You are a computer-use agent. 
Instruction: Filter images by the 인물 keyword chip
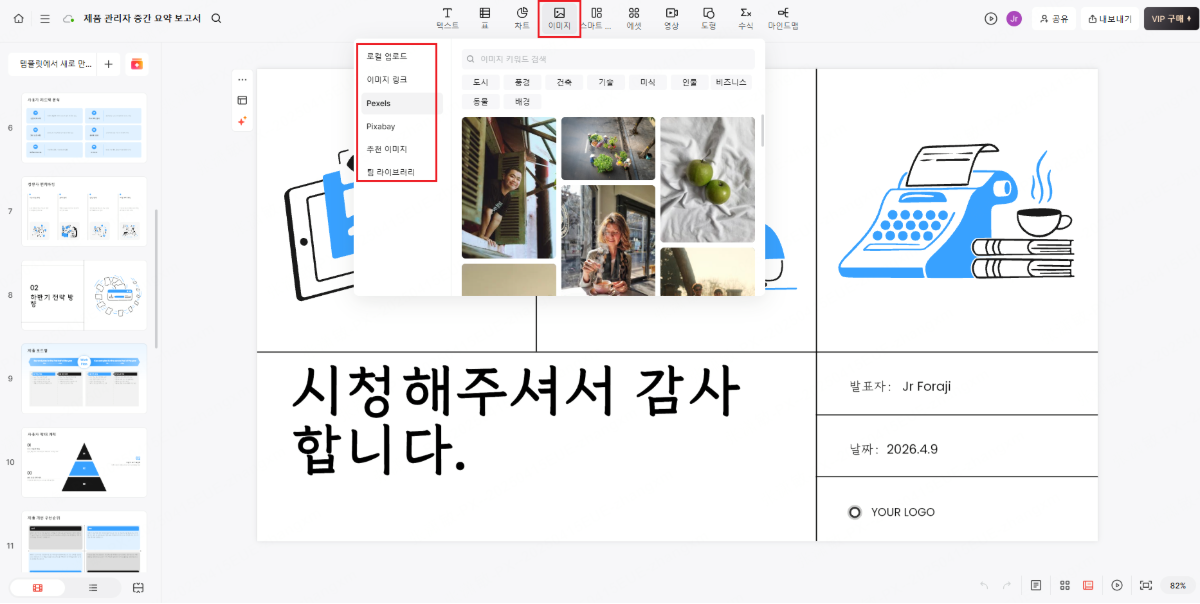(x=689, y=82)
